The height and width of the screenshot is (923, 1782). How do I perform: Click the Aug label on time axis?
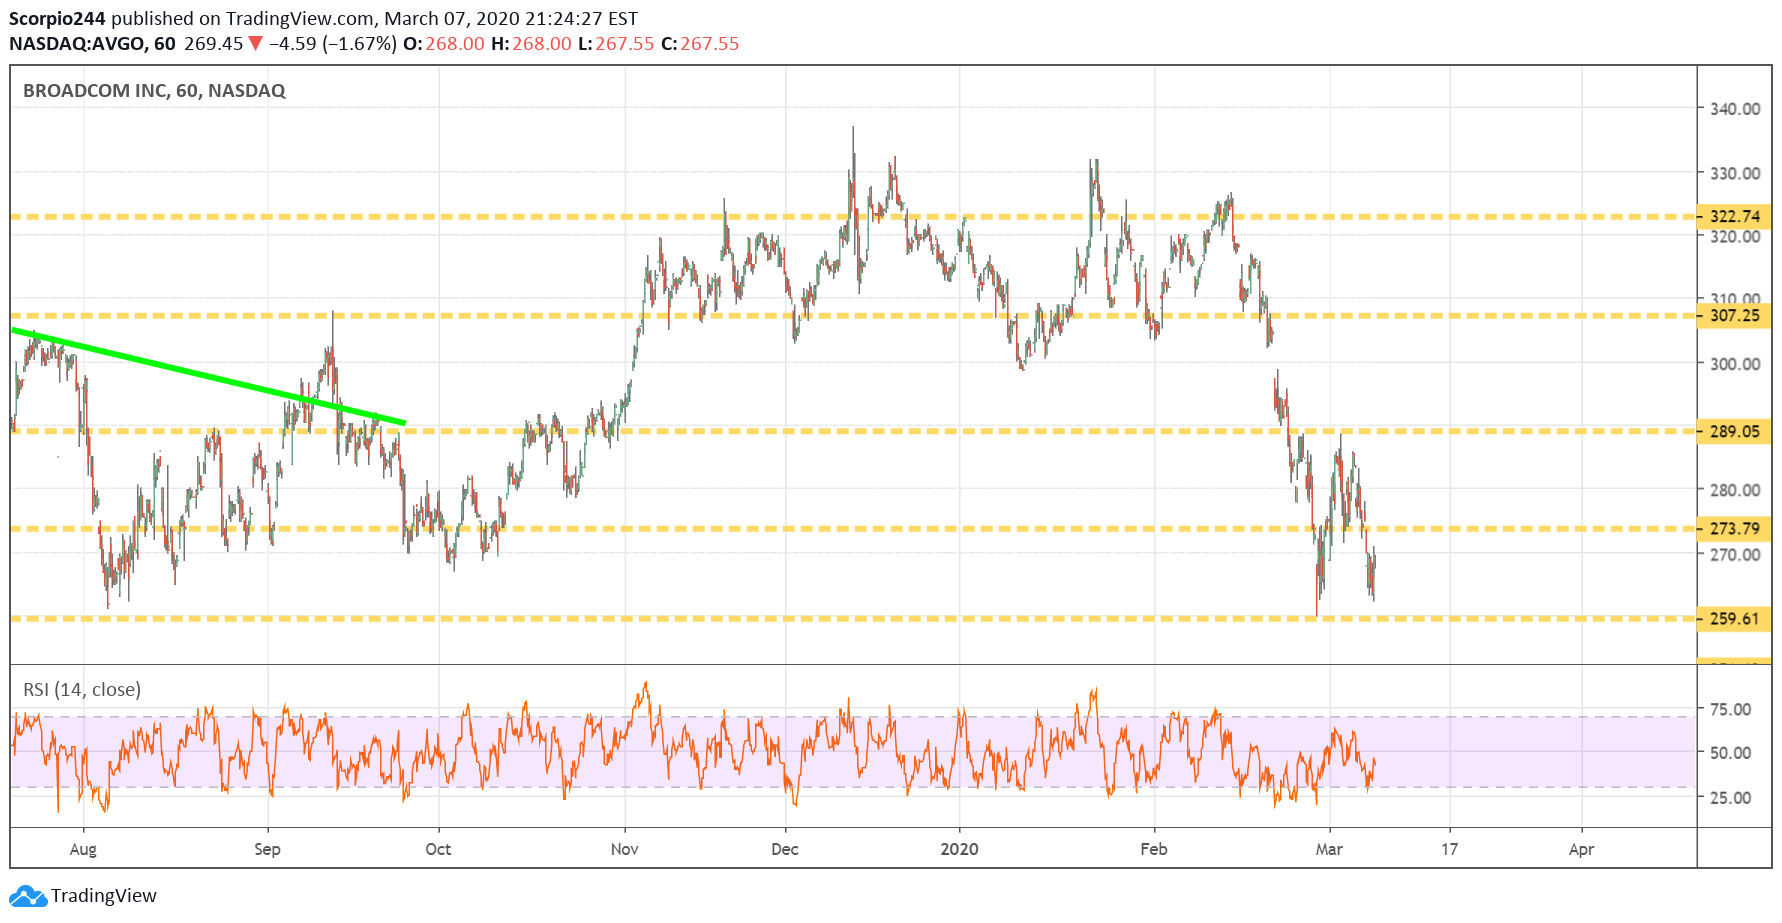click(x=83, y=849)
